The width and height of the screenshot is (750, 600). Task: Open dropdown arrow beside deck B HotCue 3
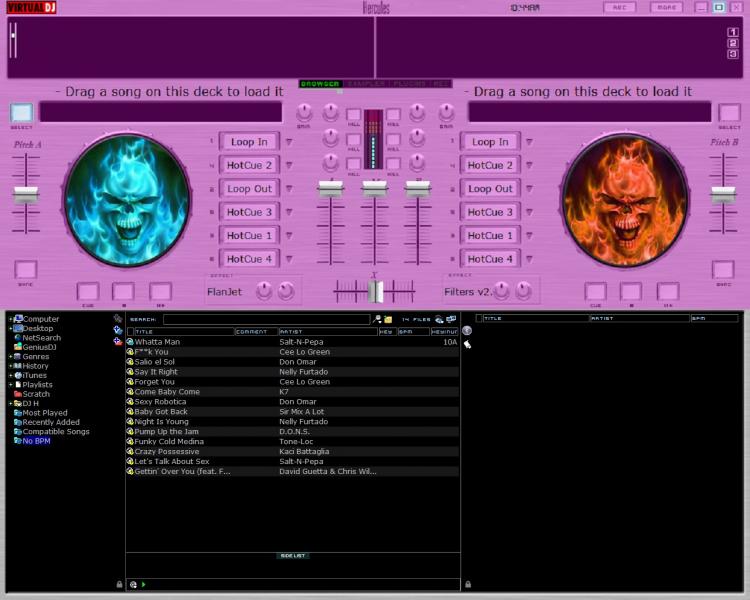coord(529,212)
